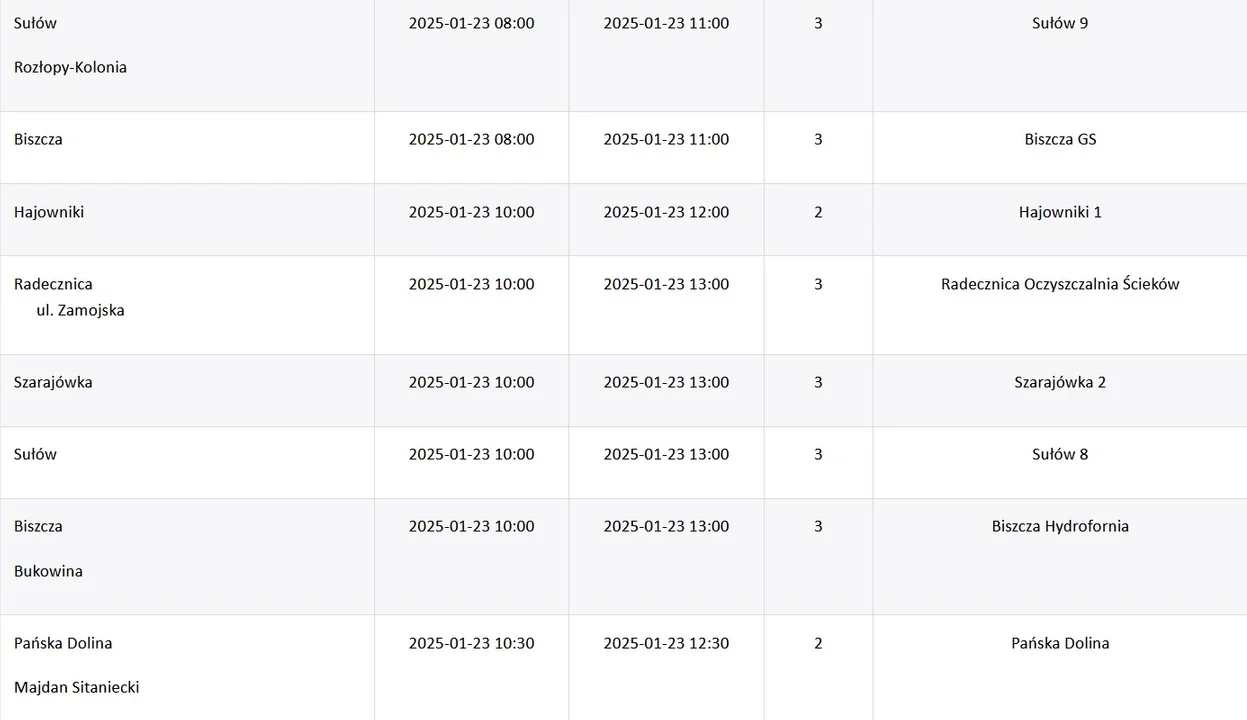Select Hajowniki end time 2025-01-23 12:00
The image size is (1247, 720).
coord(666,212)
